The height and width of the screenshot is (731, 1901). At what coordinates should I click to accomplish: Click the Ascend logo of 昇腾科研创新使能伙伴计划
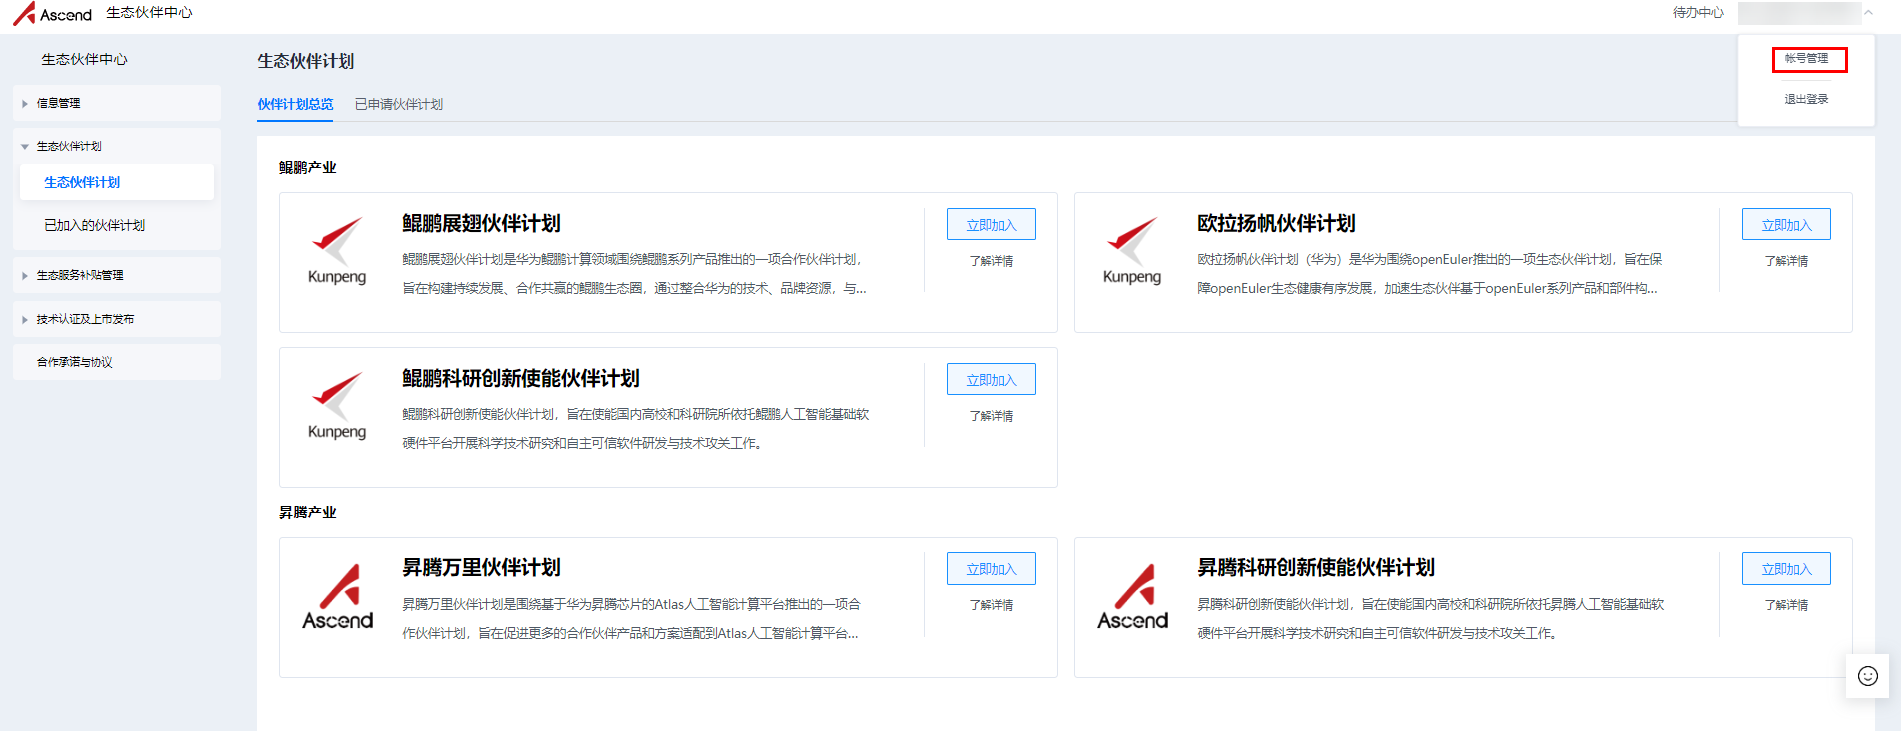point(1133,597)
